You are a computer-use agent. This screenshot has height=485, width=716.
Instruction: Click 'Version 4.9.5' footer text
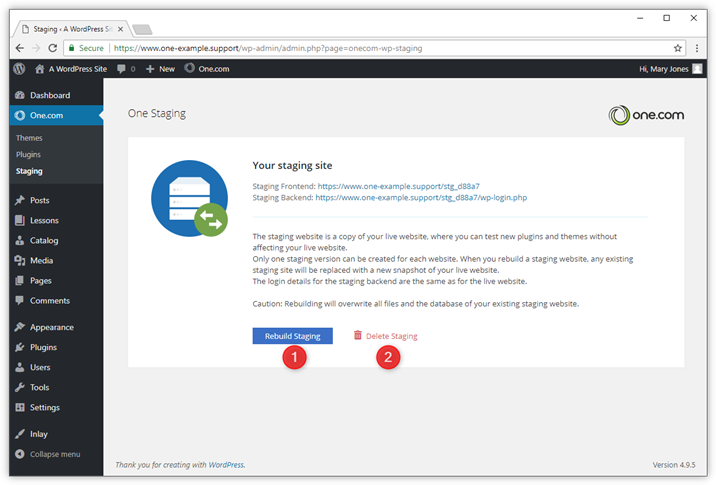[x=674, y=464]
